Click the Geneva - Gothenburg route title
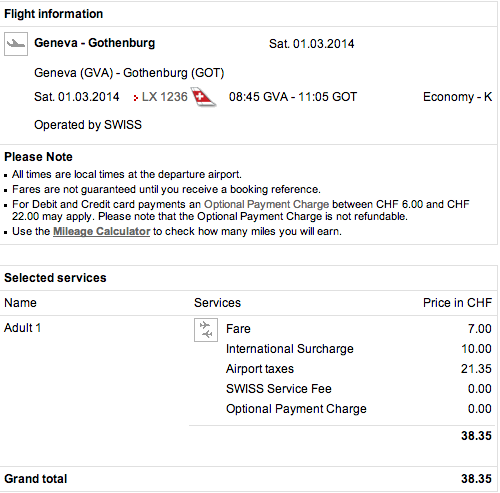This screenshot has width=500, height=493. coord(95,43)
